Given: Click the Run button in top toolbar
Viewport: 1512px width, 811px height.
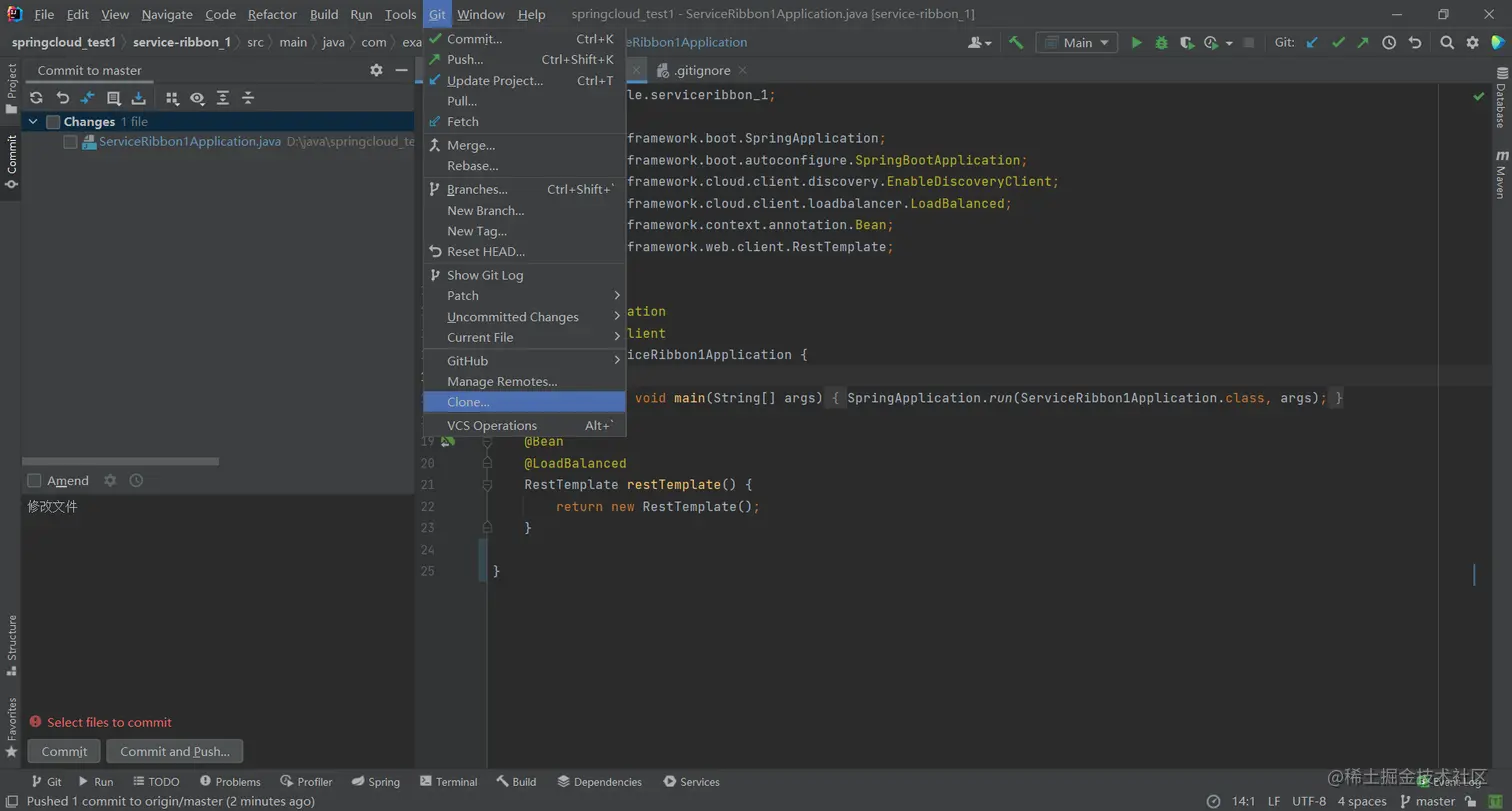Looking at the screenshot, I should click(x=1136, y=43).
